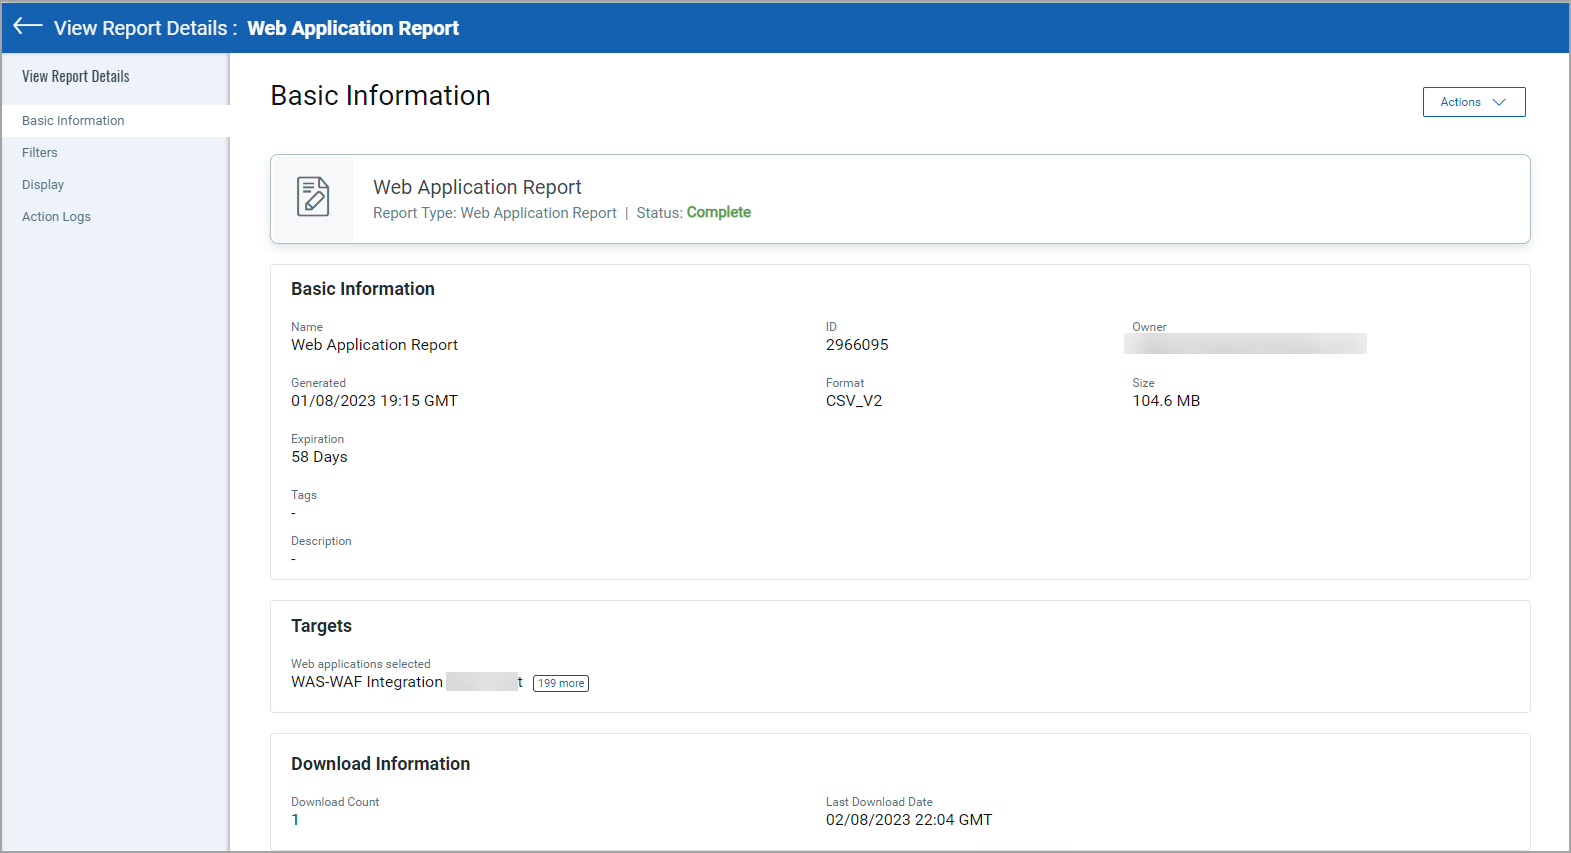Viewport: 1571px width, 853px height.
Task: Expand the 199 more web applications badge
Action: 561,683
